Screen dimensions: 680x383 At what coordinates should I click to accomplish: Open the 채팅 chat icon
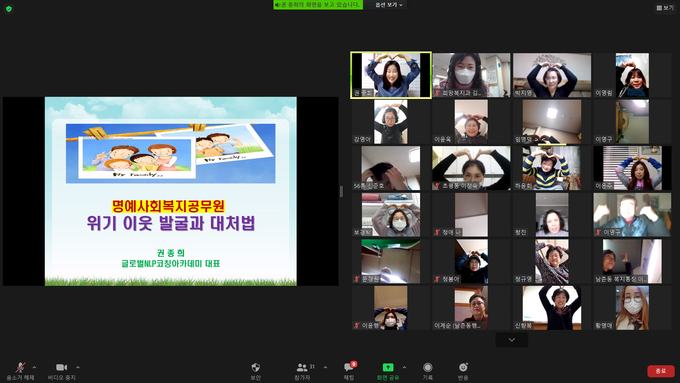[x=348, y=367]
